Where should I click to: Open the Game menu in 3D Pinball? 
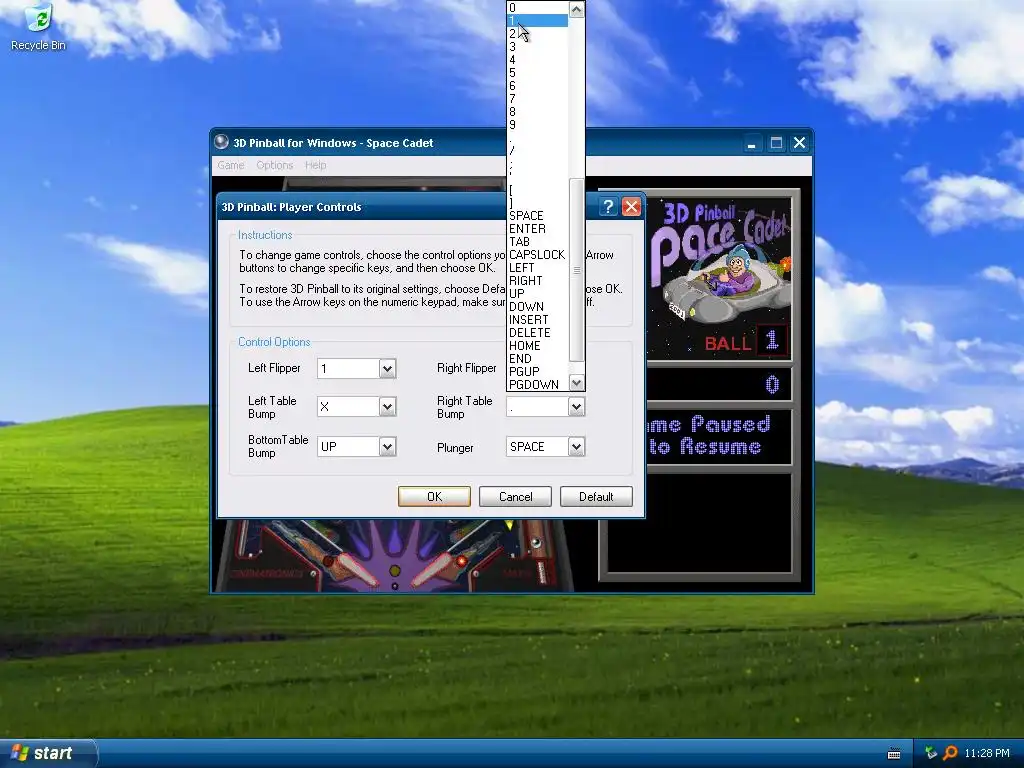point(231,165)
